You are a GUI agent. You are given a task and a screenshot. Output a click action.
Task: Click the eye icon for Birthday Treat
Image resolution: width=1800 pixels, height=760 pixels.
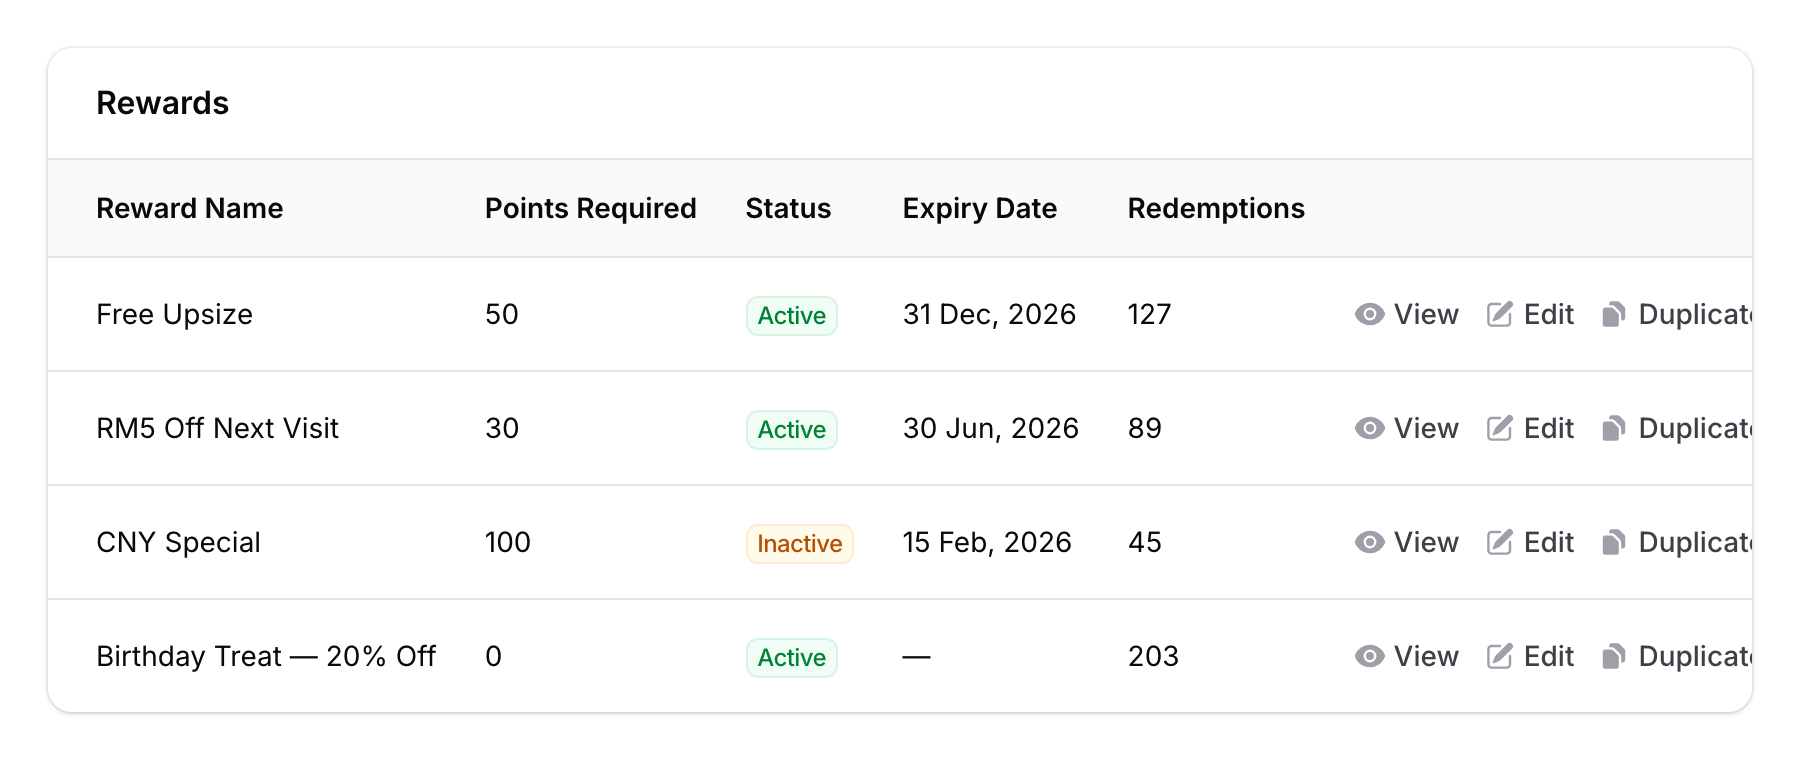pyautogui.click(x=1369, y=656)
